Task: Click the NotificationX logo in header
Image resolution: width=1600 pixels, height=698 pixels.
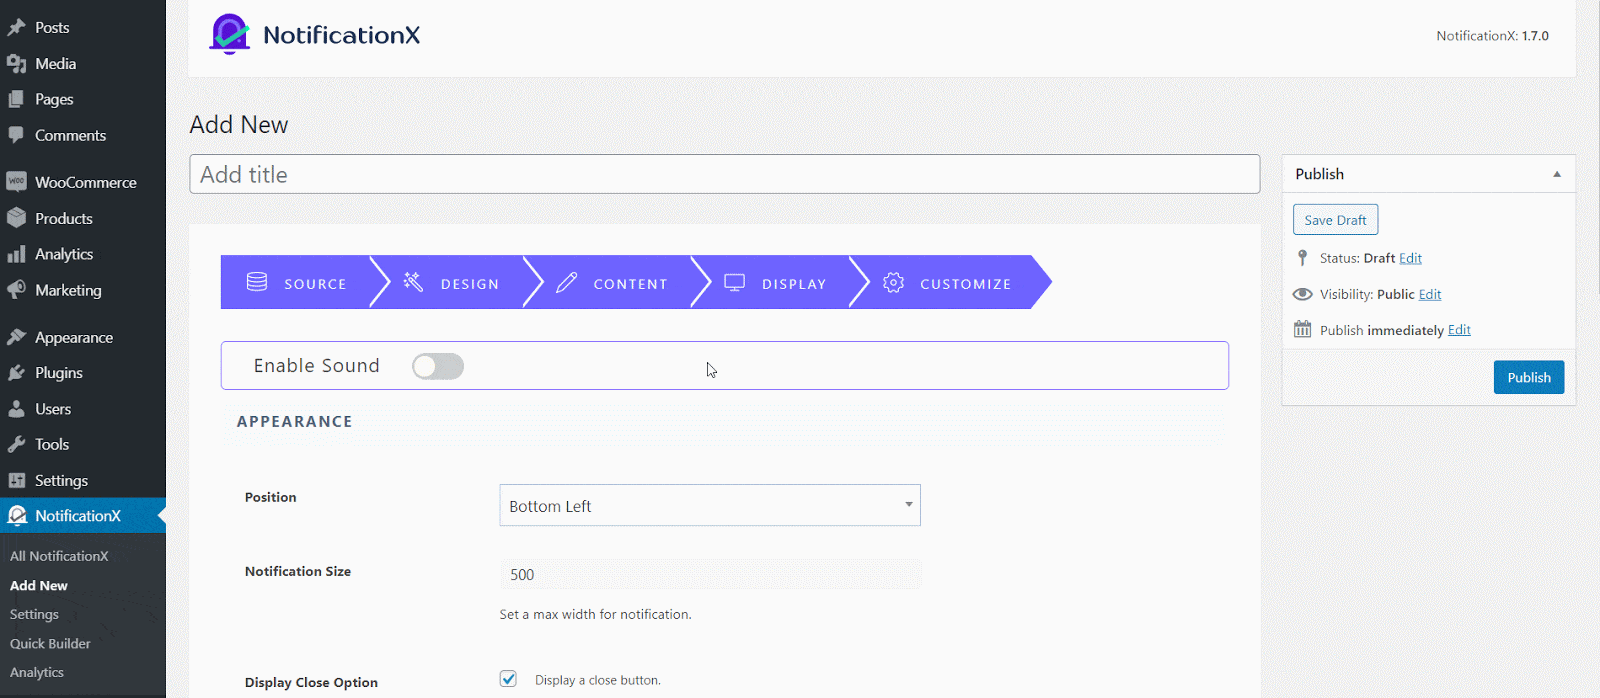Action: [314, 34]
